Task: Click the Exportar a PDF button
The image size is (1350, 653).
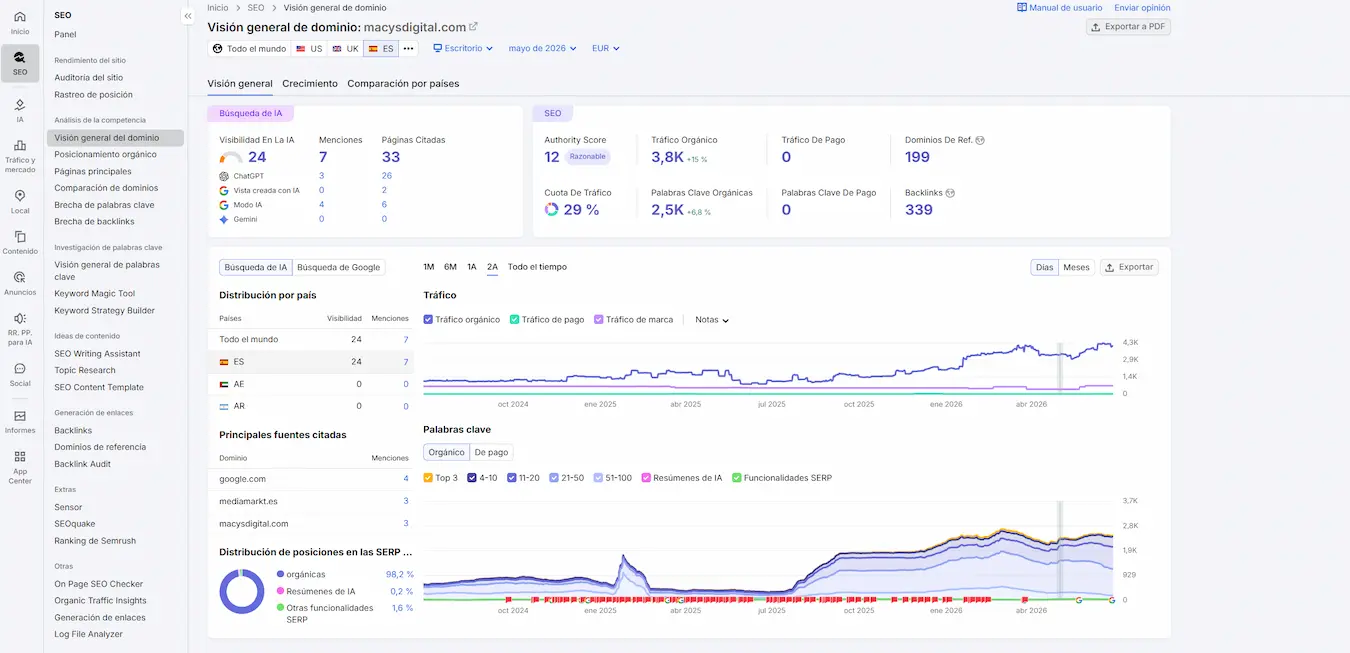Action: 1128,27
